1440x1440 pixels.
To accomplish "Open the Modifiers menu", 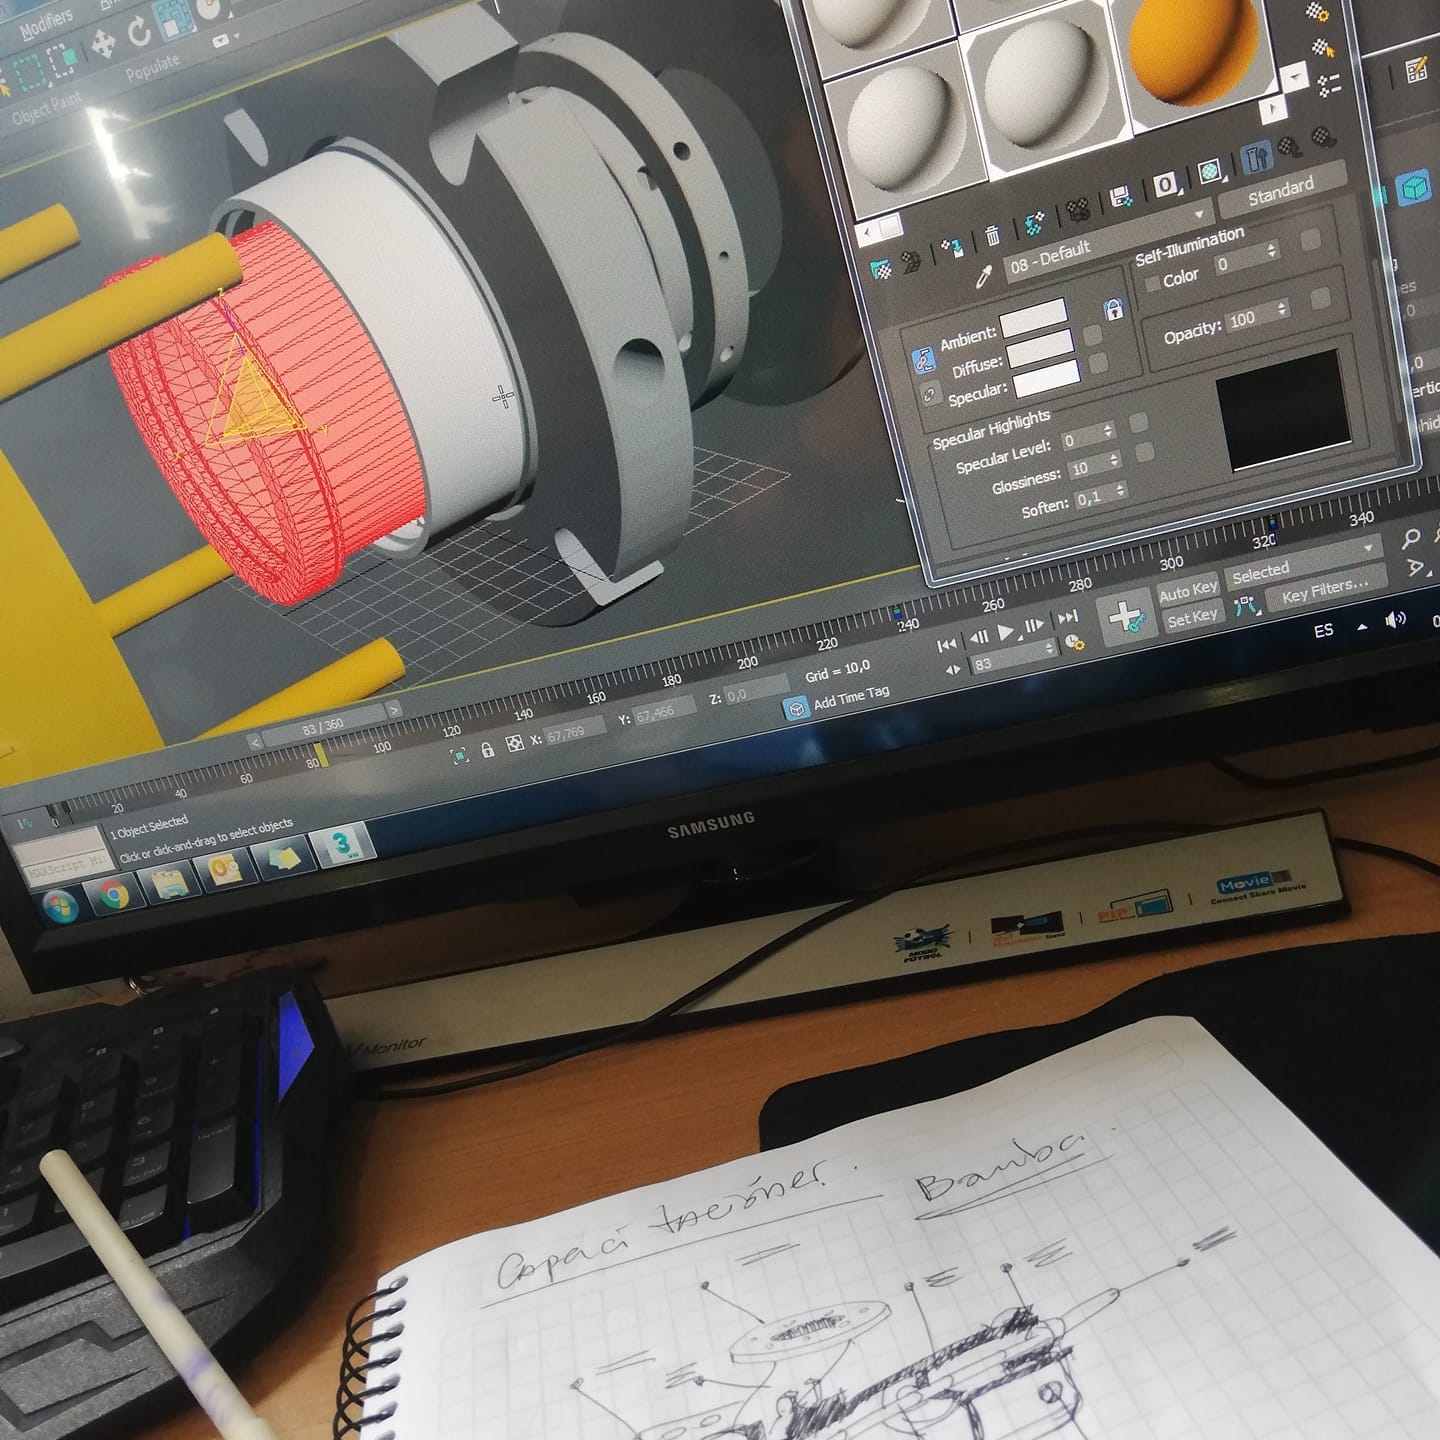I will point(45,22).
